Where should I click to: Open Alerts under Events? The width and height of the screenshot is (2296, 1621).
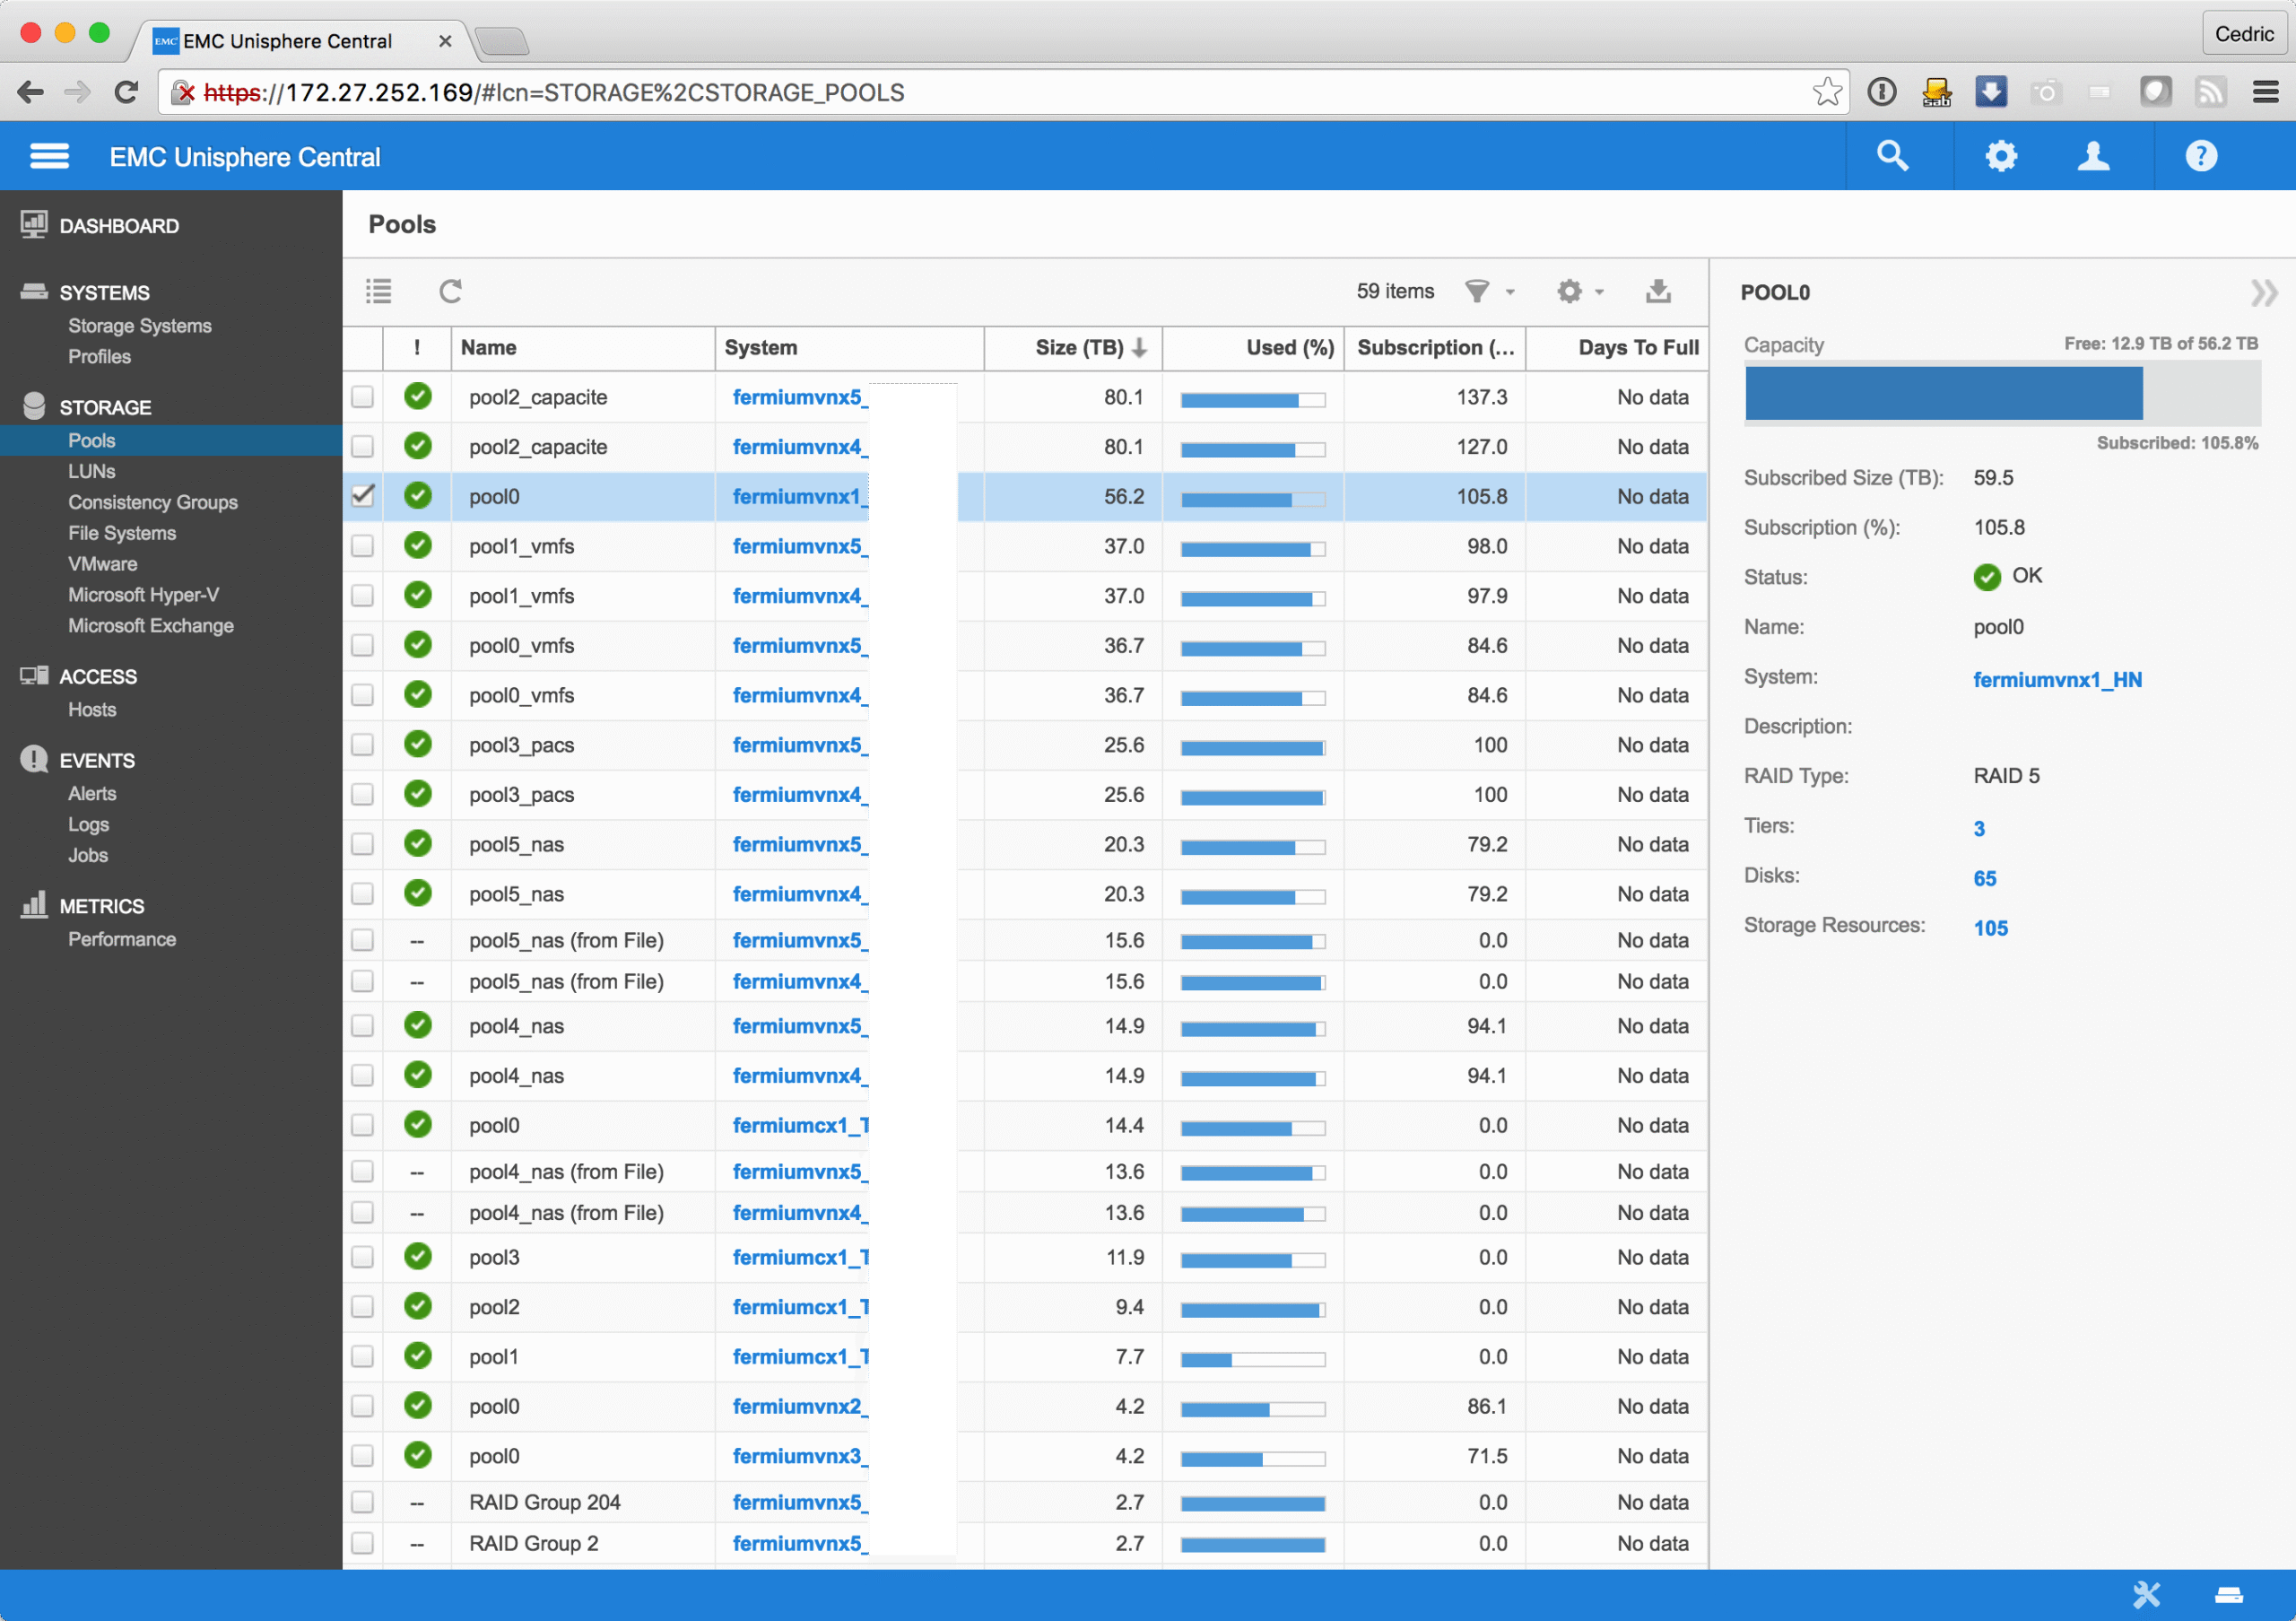pyautogui.click(x=92, y=793)
